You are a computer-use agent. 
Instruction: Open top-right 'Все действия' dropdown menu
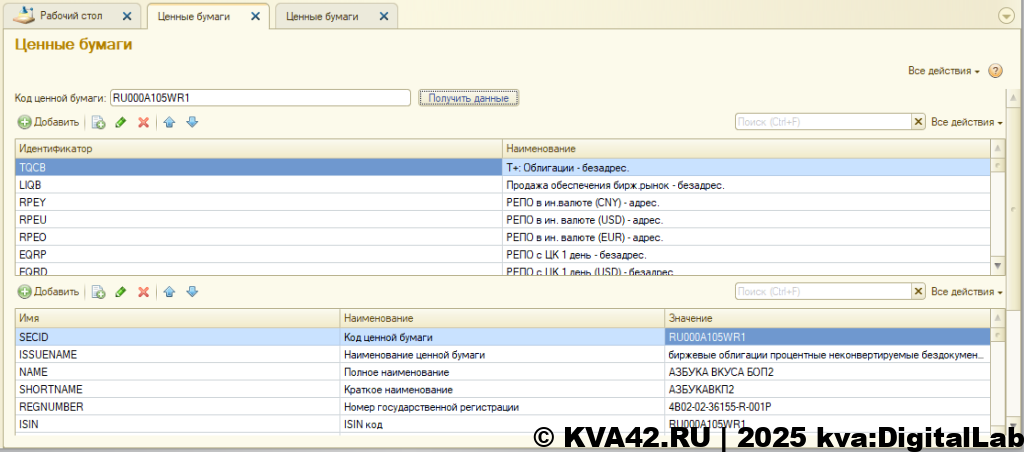[x=943, y=71]
